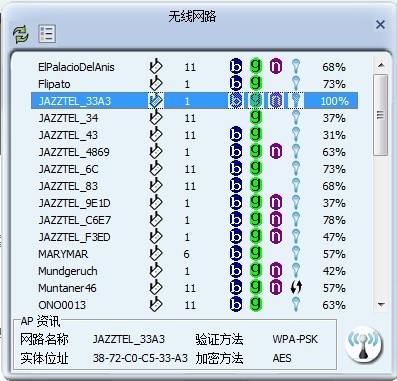Click the channel icon for ONO0013
The height and width of the screenshot is (381, 397).
pyautogui.click(x=156, y=304)
